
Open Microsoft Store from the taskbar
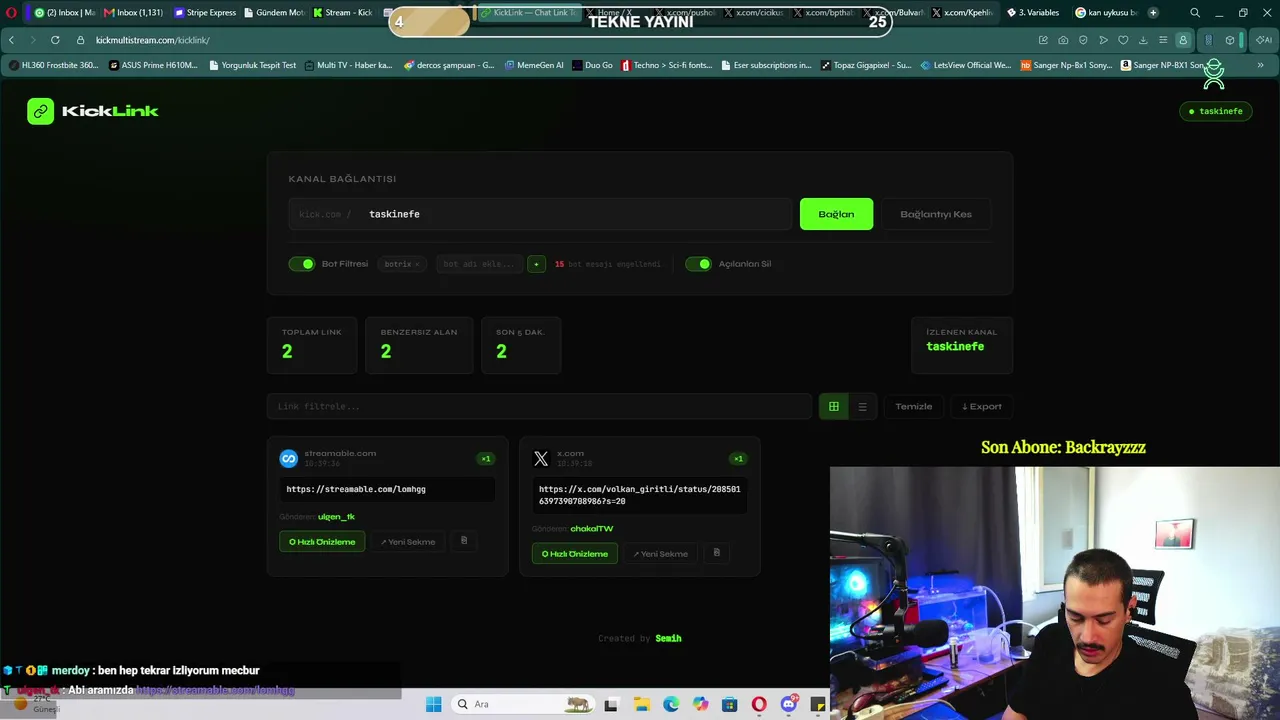[730, 704]
